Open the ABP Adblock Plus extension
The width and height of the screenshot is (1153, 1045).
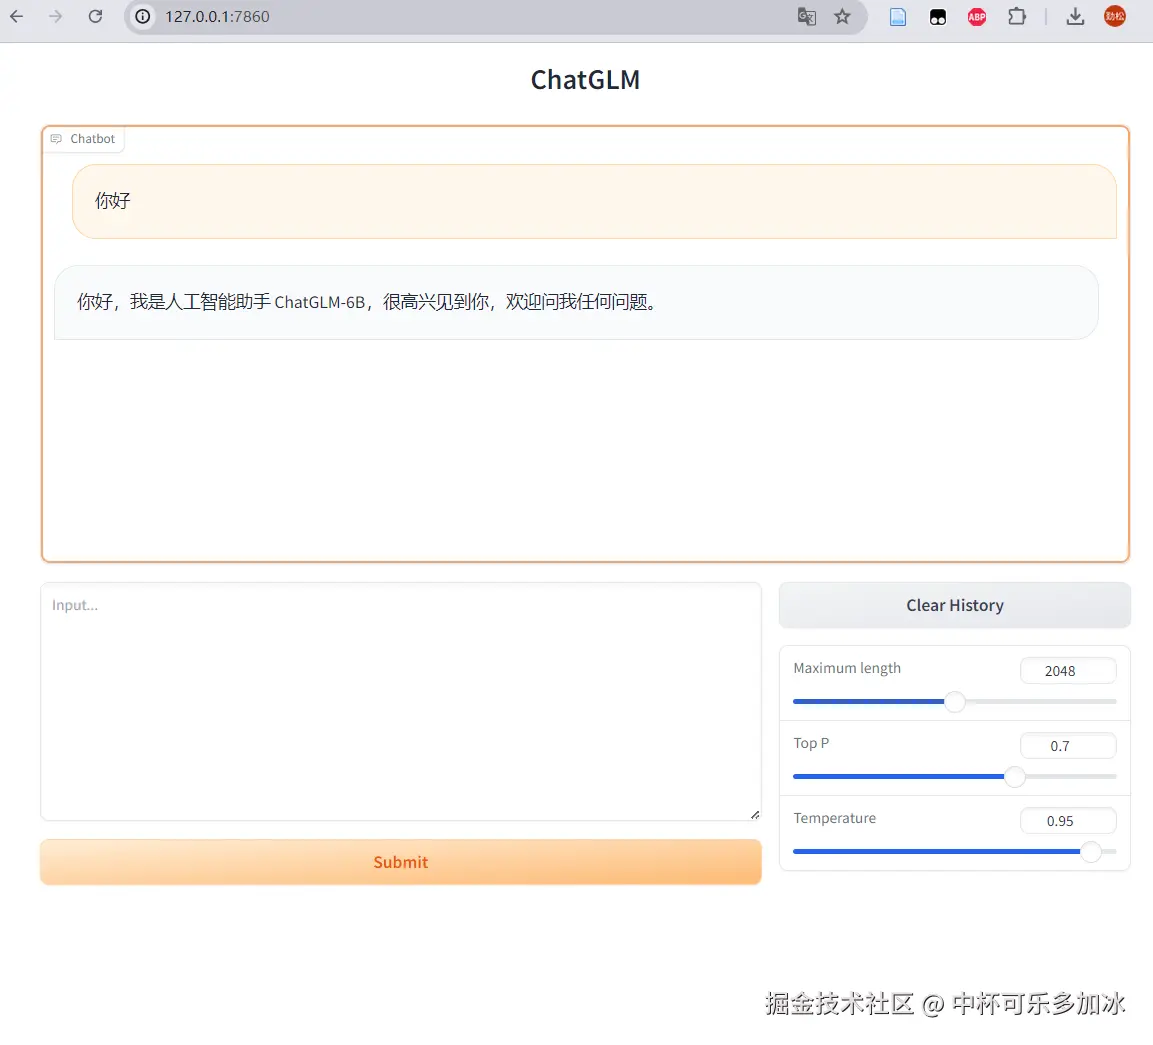[x=977, y=17]
